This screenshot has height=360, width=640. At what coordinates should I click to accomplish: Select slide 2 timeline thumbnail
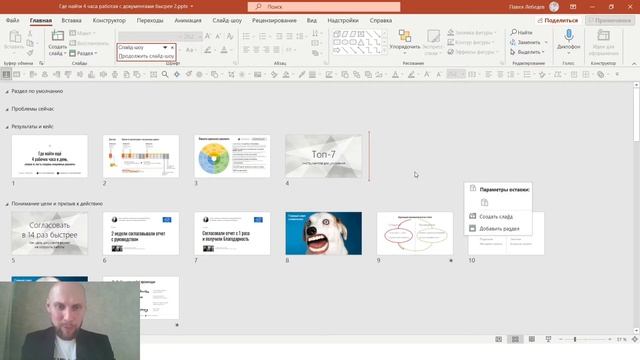click(141, 156)
